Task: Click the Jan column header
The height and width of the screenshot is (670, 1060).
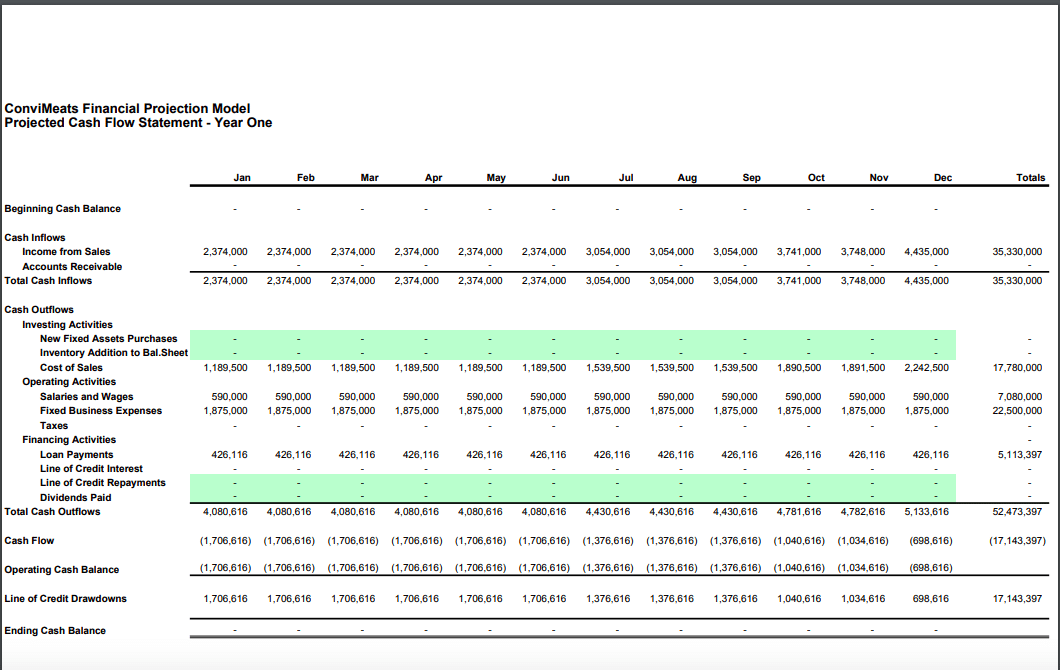Action: tap(242, 177)
